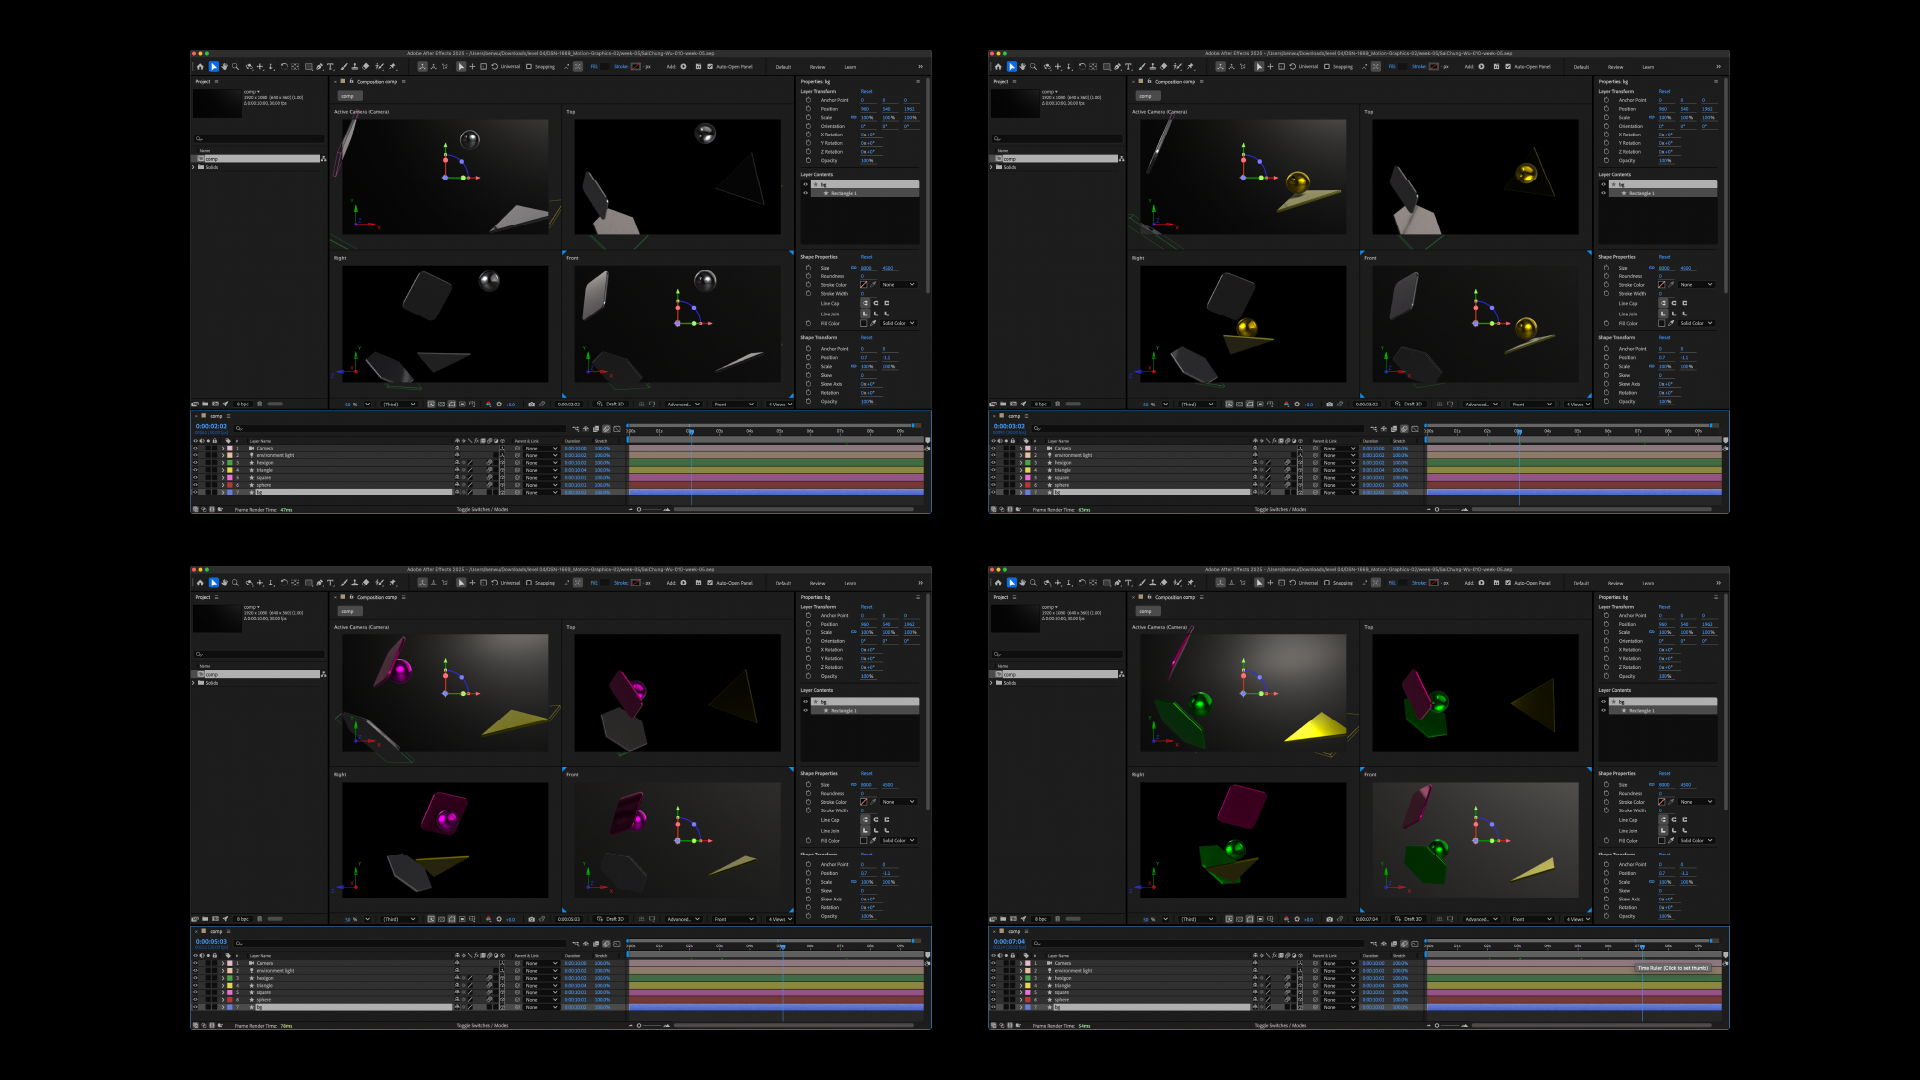Select the Puppet Pin tool in bottom-right window
Viewport: 1920px width, 1080px height.
(1190, 583)
